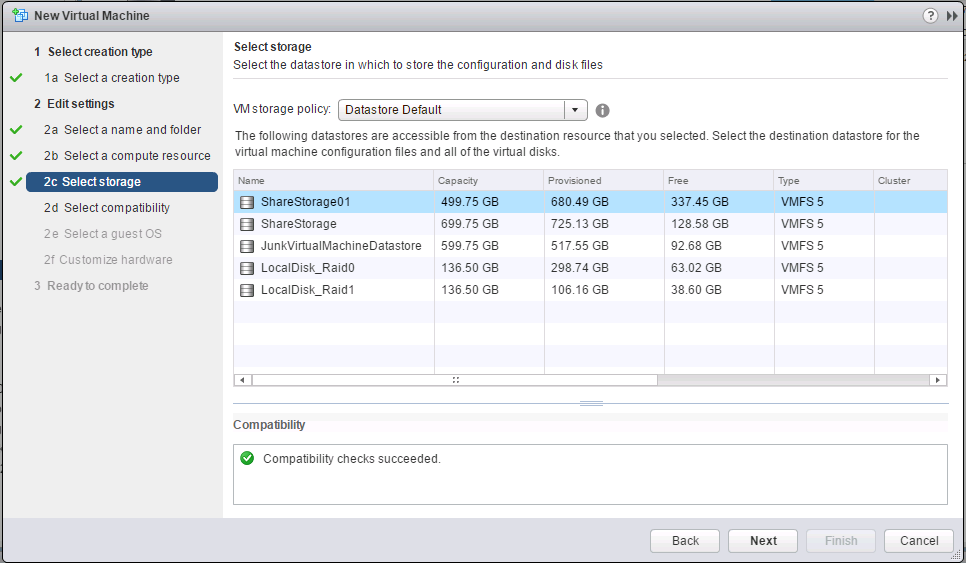Image resolution: width=966 pixels, height=563 pixels.
Task: Click the JunkVirtualMachineDatastore datastore icon
Action: [x=247, y=246]
